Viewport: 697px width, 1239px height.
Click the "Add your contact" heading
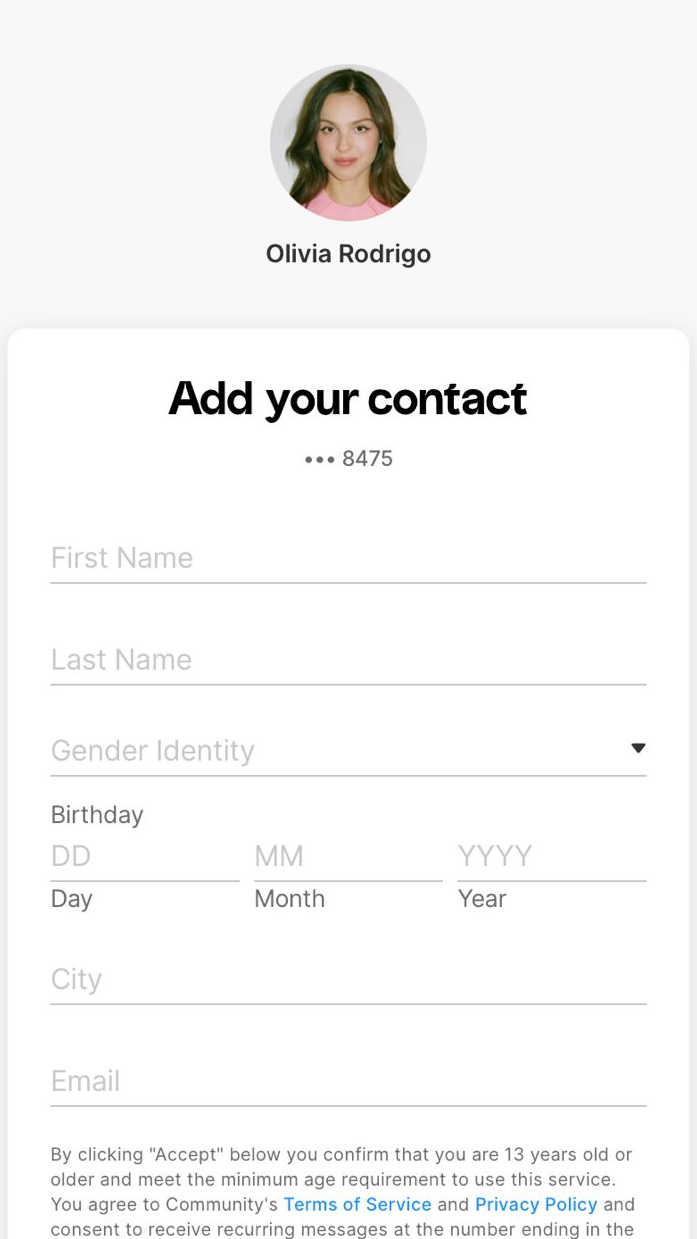pyautogui.click(x=348, y=398)
